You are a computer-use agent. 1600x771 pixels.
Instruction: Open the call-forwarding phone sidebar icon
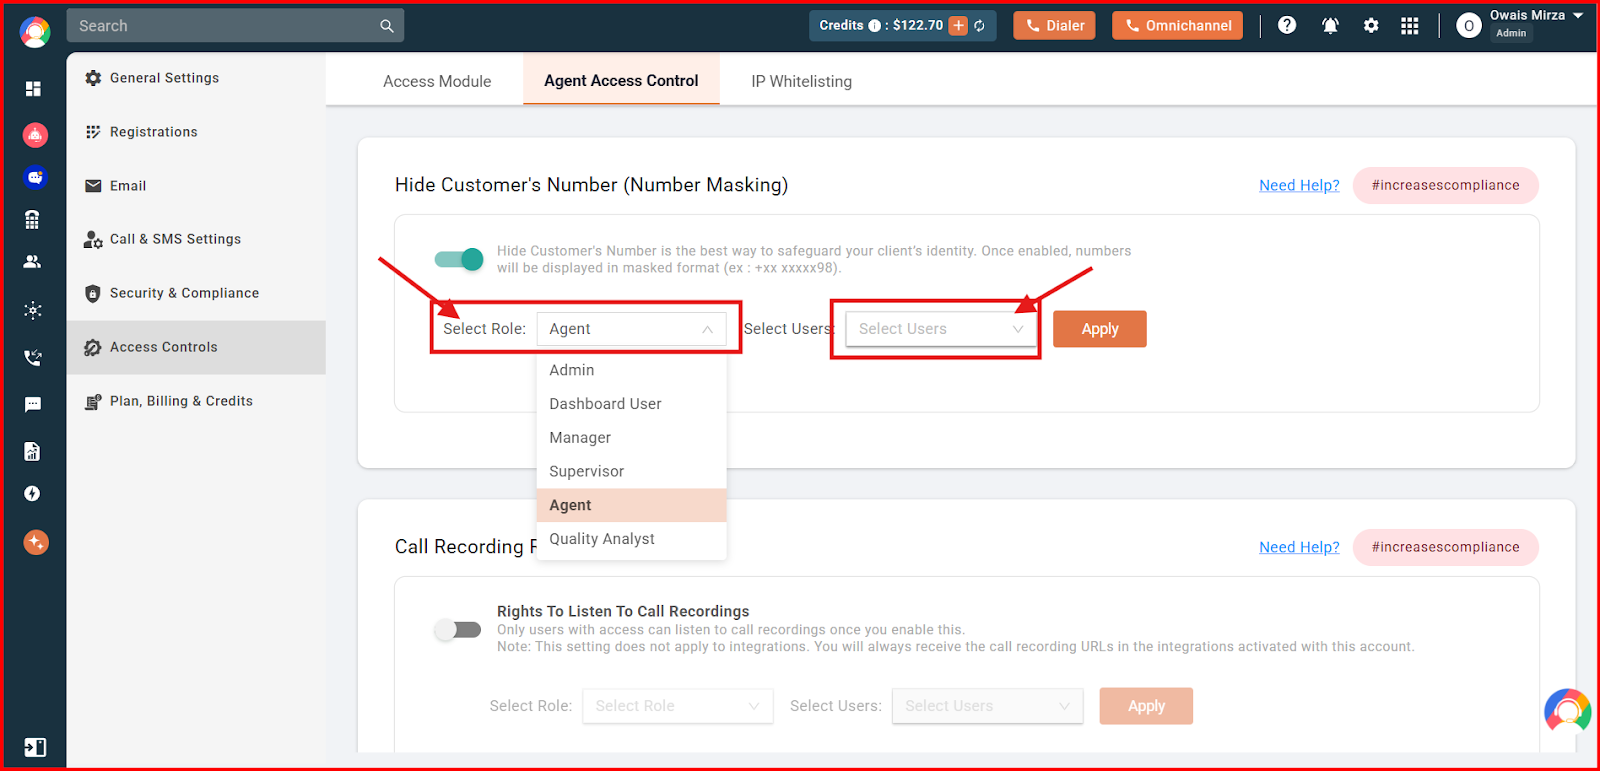[x=33, y=357]
